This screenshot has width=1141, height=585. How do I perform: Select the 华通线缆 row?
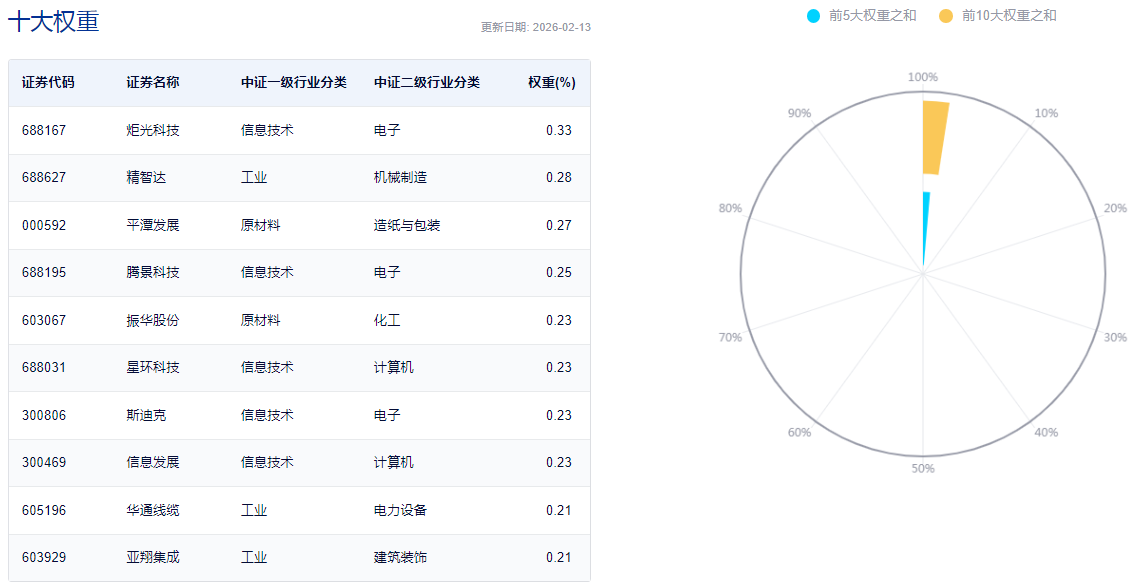(153, 511)
